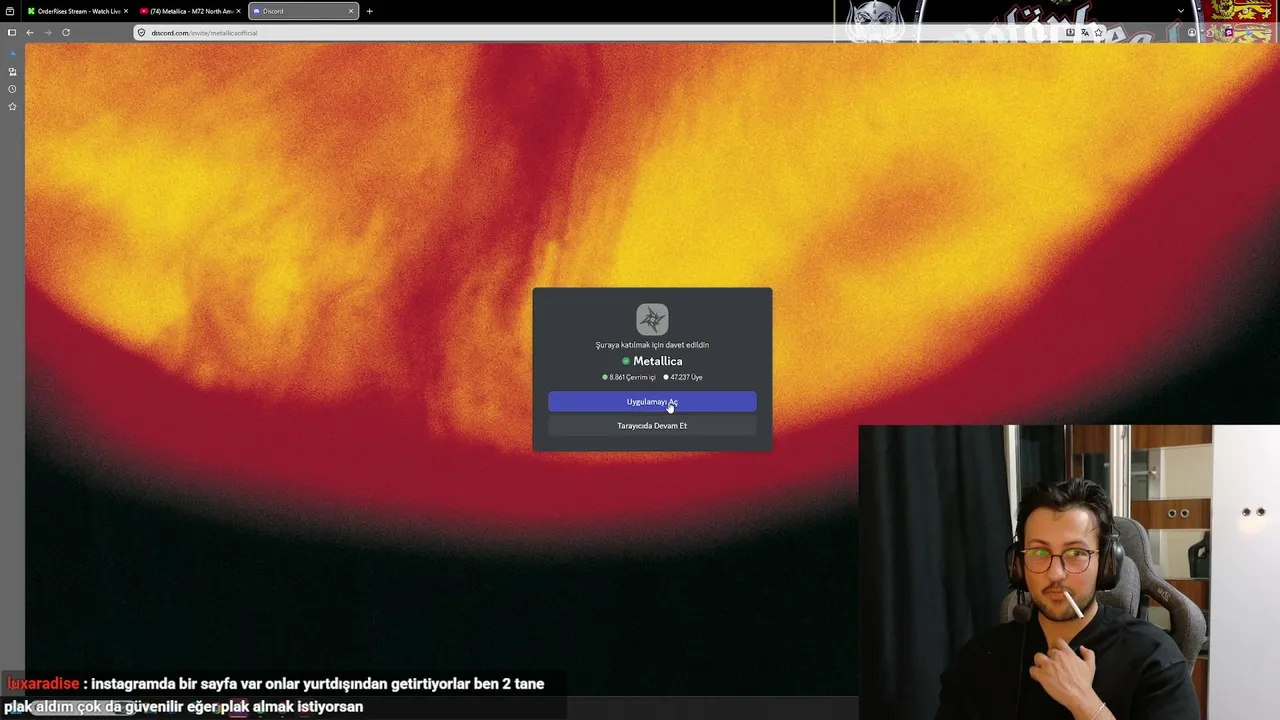Click the webcam overlay of the streamer

[x=1069, y=572]
